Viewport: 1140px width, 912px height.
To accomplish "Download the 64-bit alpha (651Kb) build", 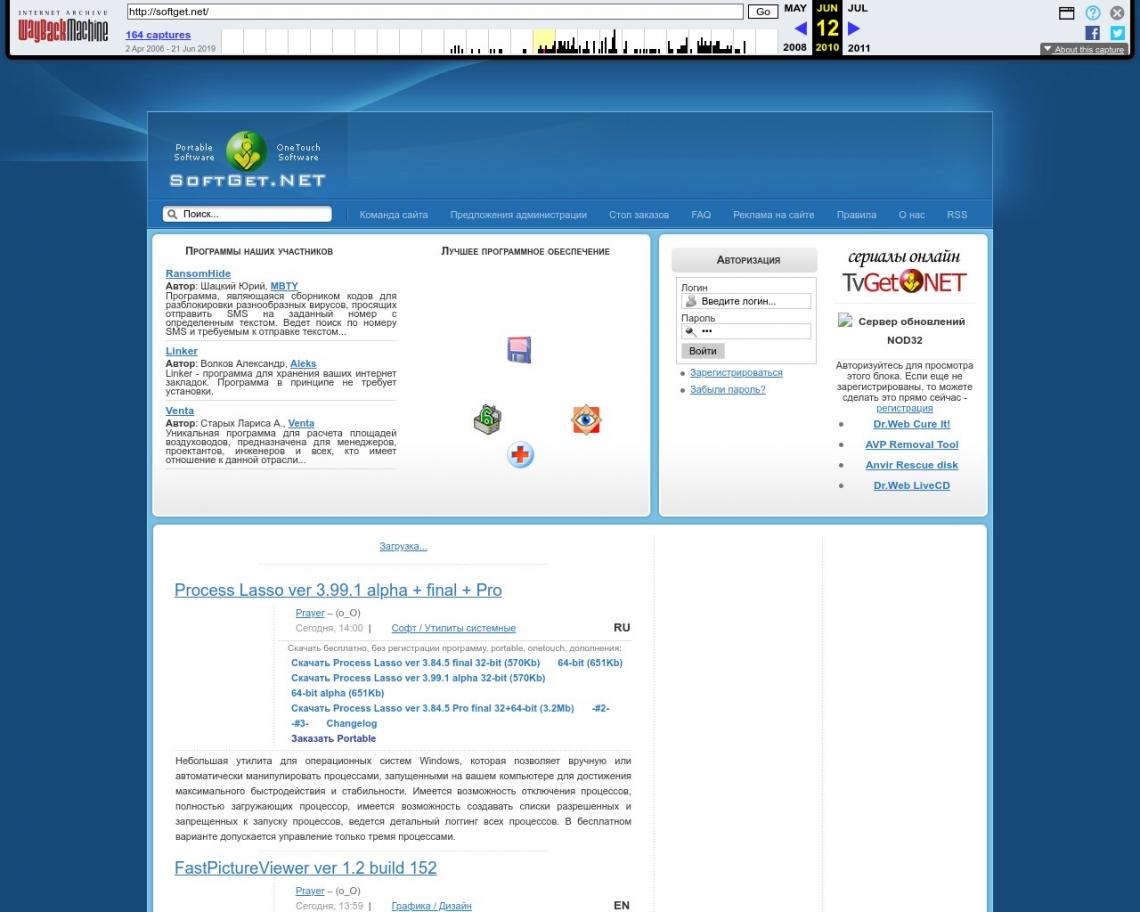I will coord(337,693).
